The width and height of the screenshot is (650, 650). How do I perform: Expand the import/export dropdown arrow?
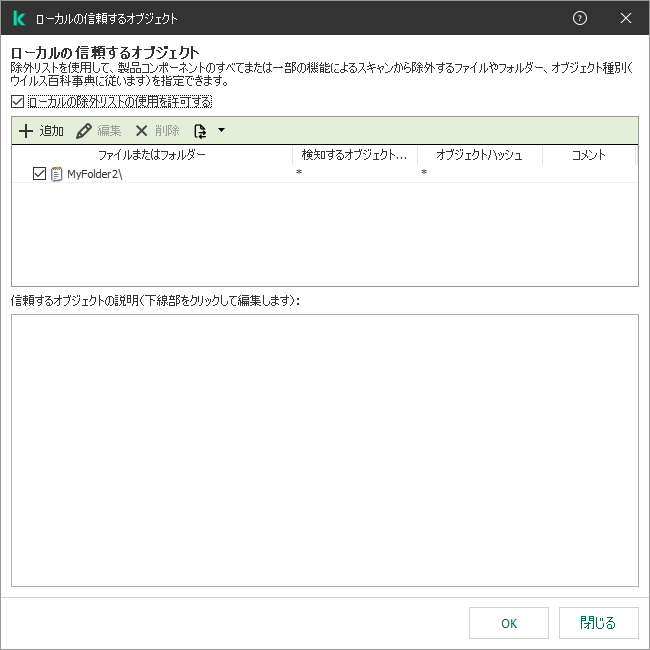click(221, 130)
